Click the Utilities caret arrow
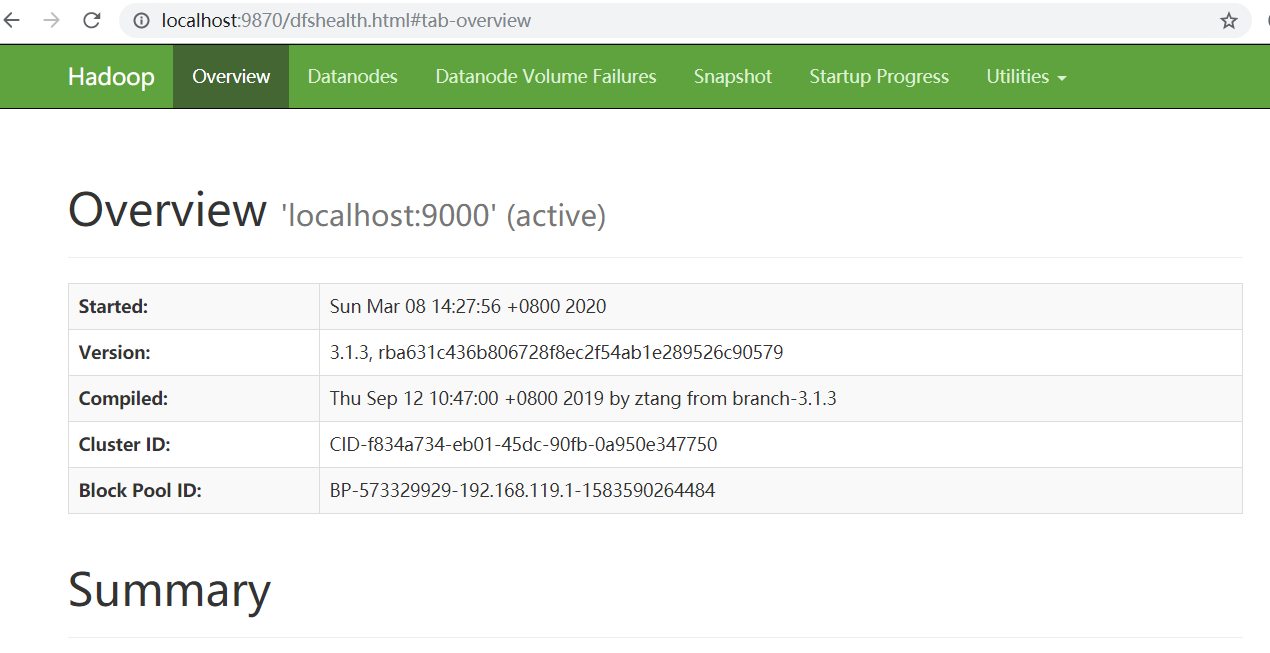1270x653 pixels. coord(1062,78)
